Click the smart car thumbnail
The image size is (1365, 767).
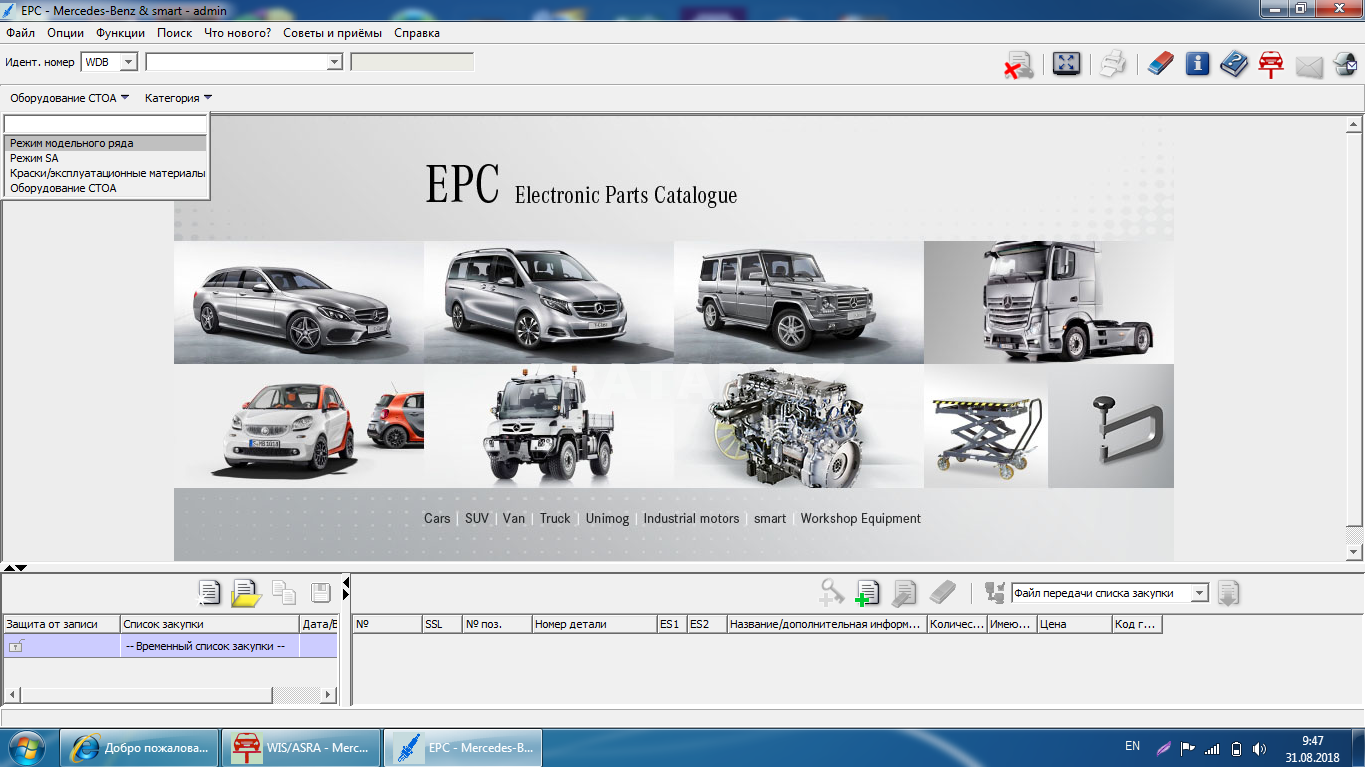click(299, 426)
